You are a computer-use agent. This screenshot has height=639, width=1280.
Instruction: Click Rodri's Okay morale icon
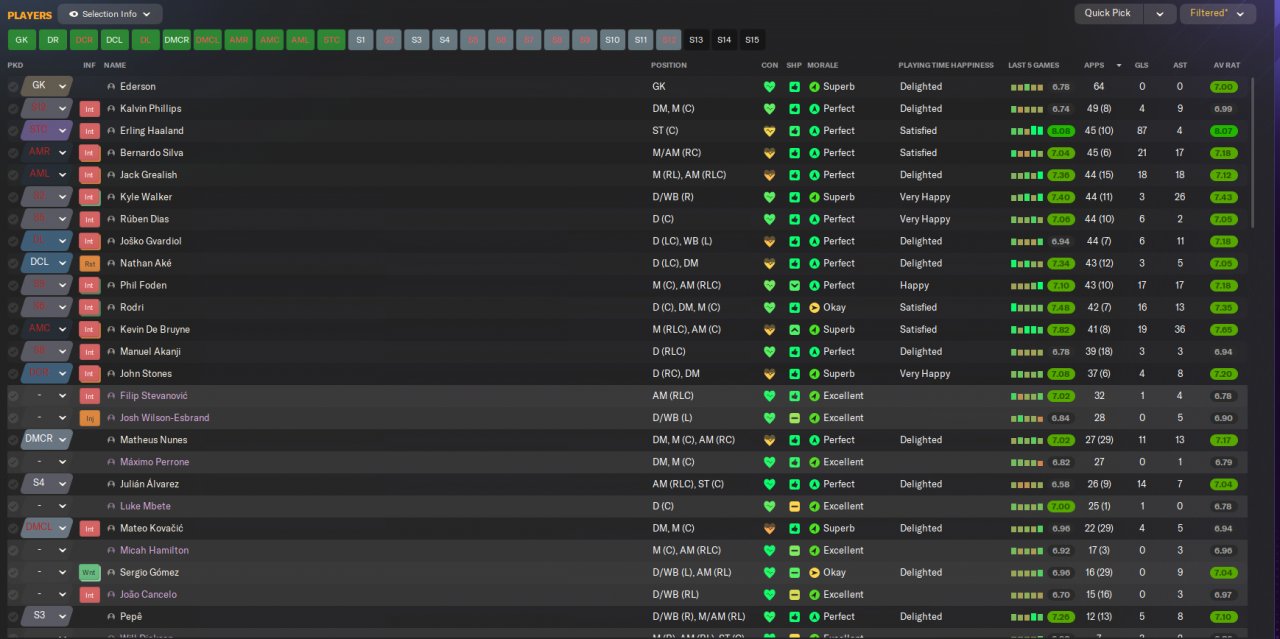(x=814, y=308)
